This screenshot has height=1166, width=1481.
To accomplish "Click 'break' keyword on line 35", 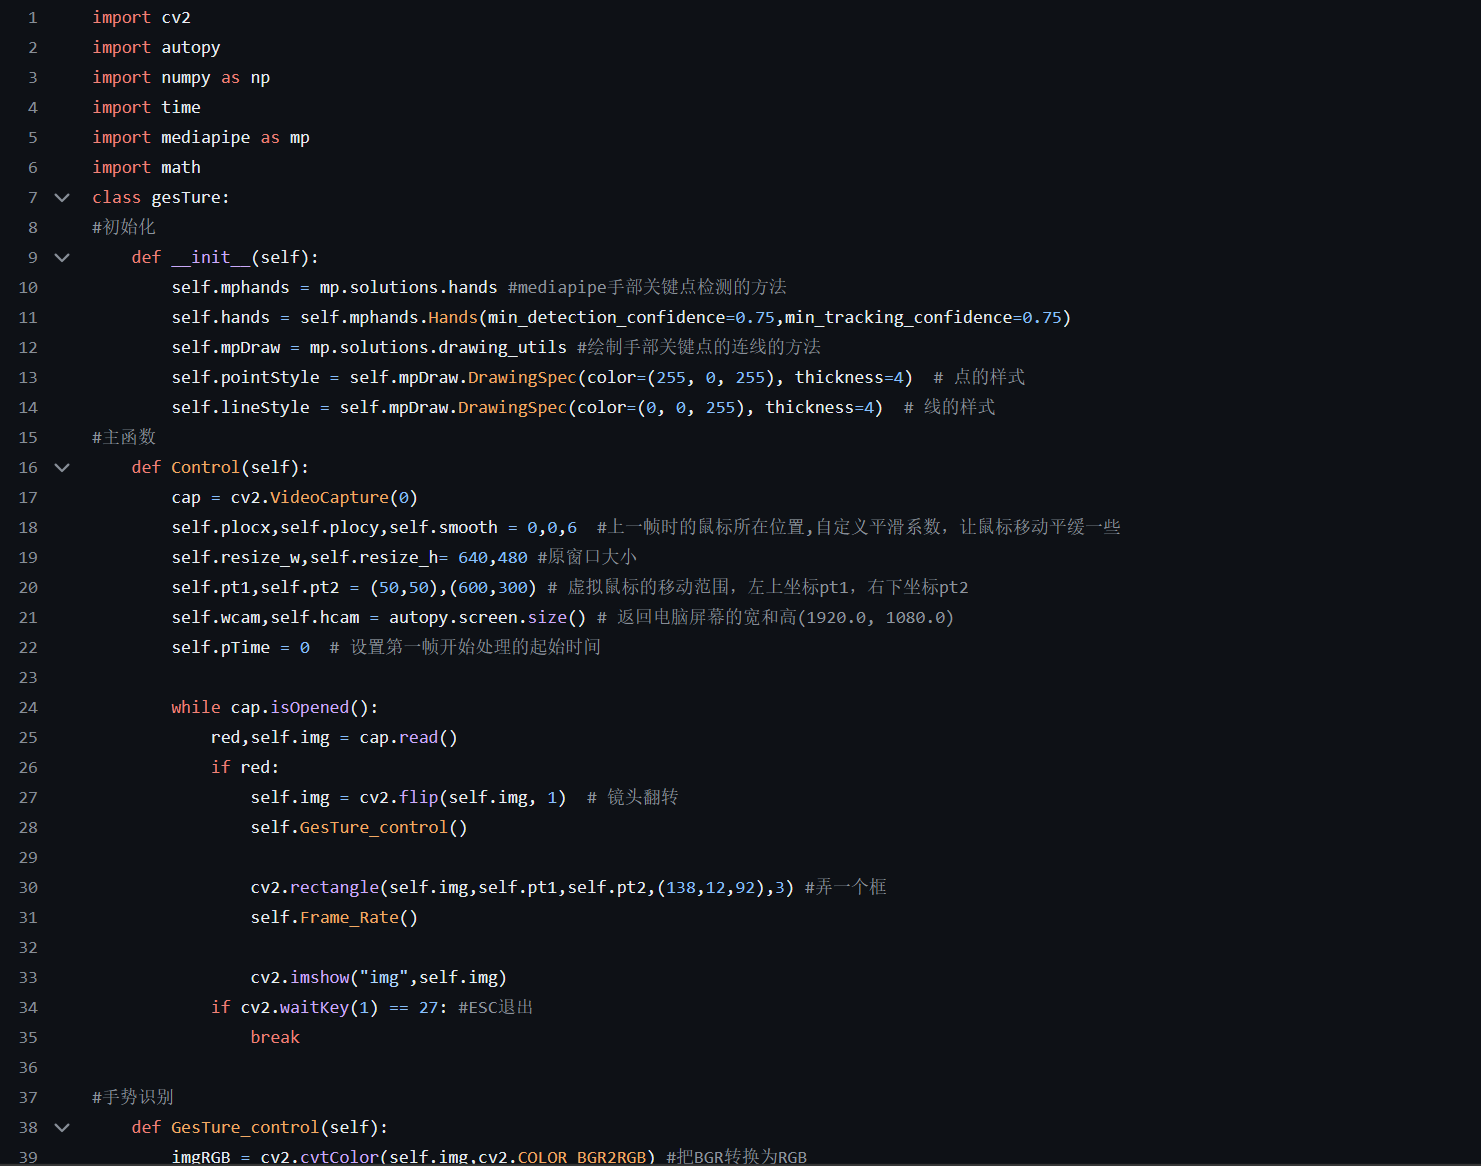I will point(275,1037).
